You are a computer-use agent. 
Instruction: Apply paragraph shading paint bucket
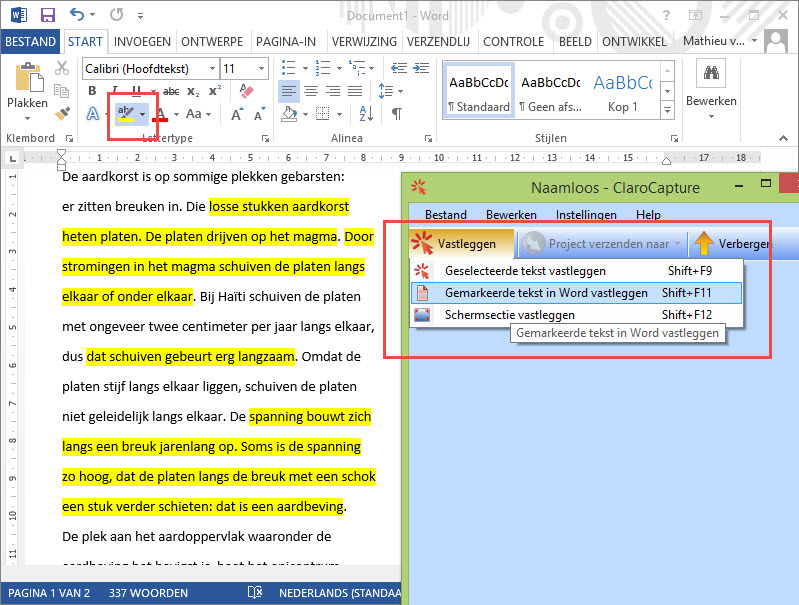point(289,114)
